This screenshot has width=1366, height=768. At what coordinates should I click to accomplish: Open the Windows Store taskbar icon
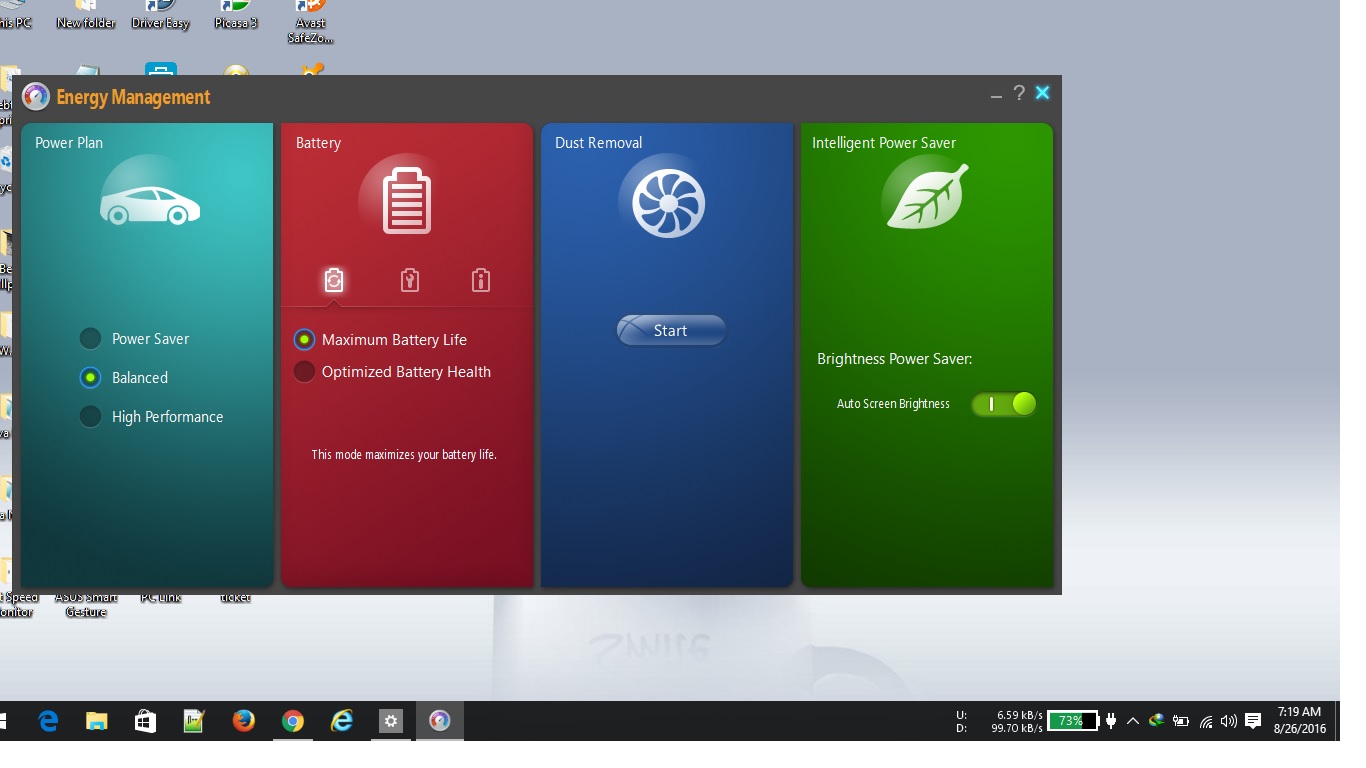point(145,721)
